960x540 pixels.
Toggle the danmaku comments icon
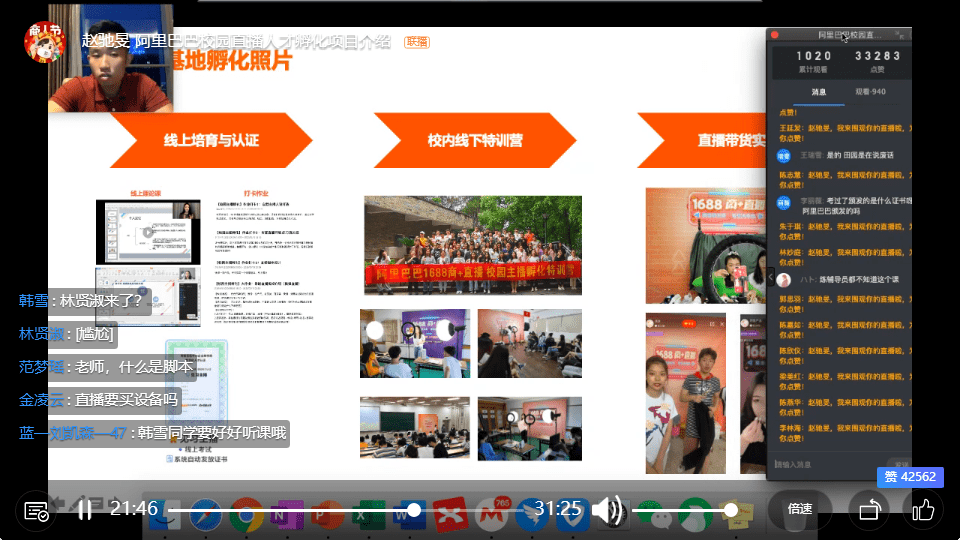36,511
